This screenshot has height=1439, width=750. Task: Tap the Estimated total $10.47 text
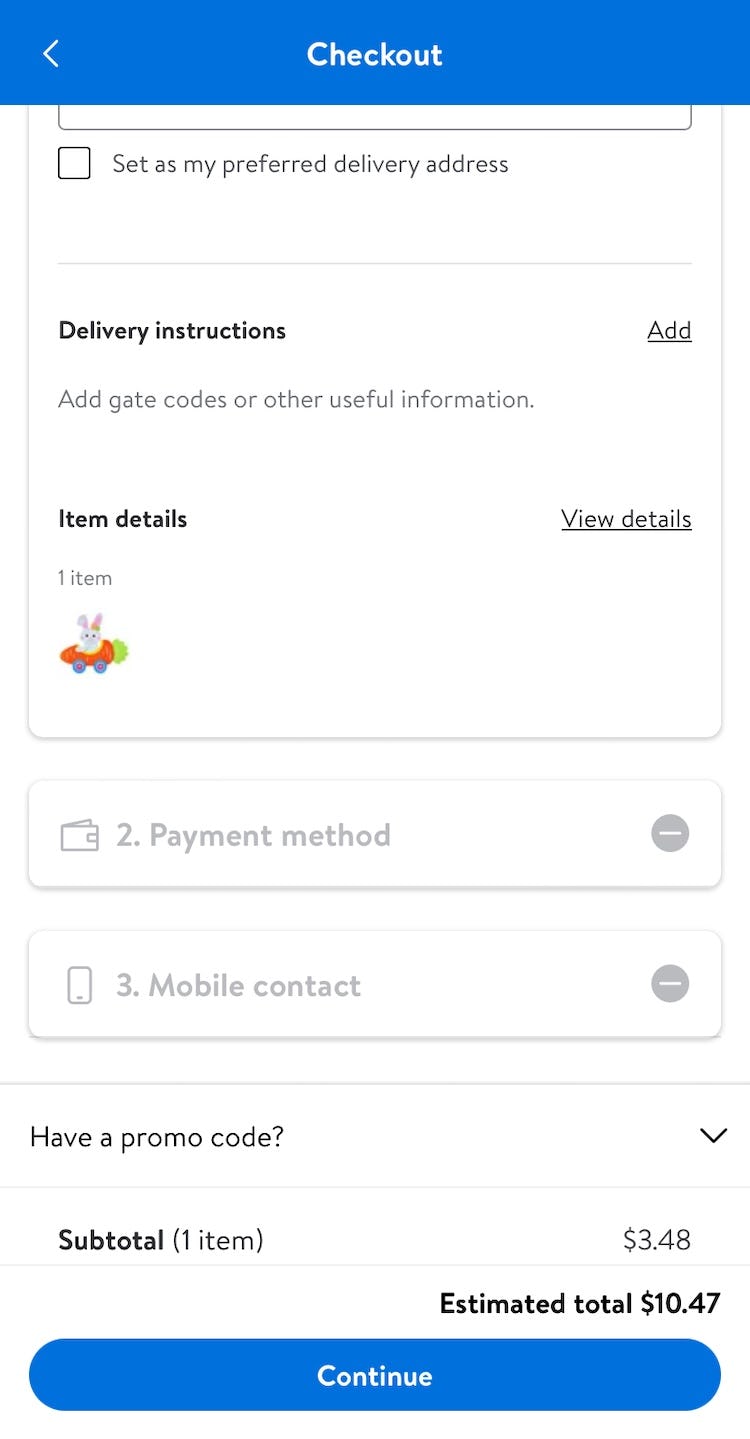(x=579, y=1304)
